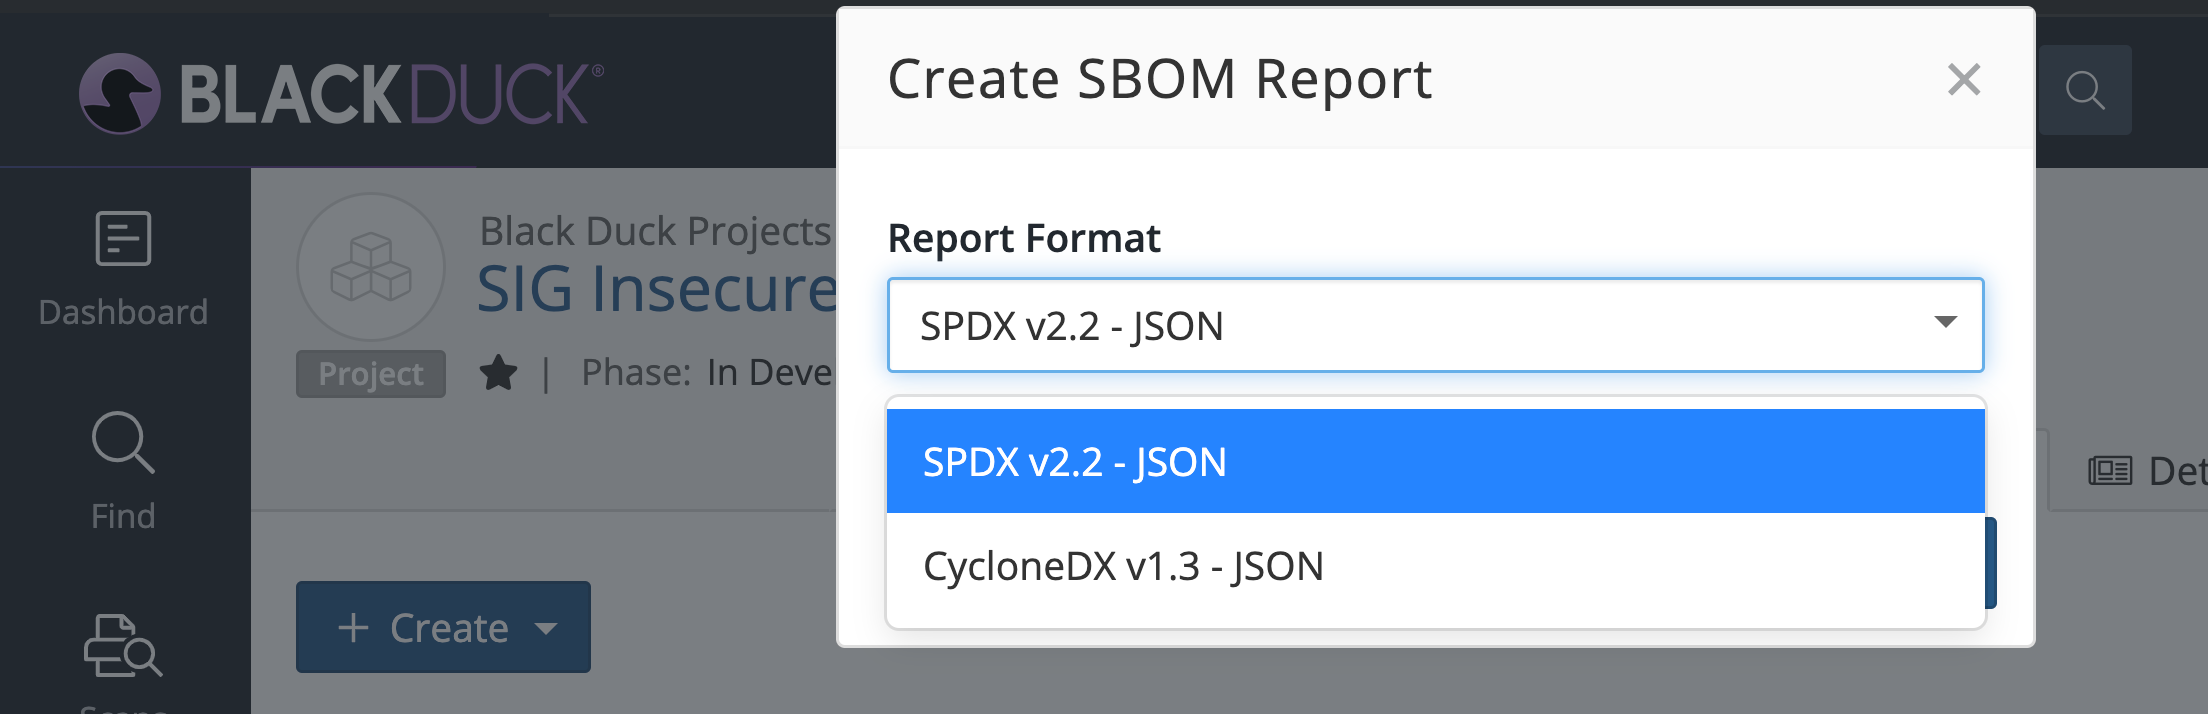Select the Find magnifier tool
This screenshot has width=2208, height=714.
coord(122,443)
